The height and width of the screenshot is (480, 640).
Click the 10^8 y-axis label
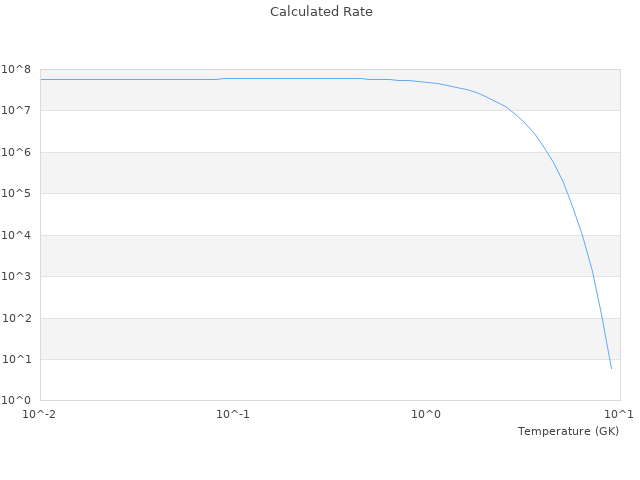[17, 69]
